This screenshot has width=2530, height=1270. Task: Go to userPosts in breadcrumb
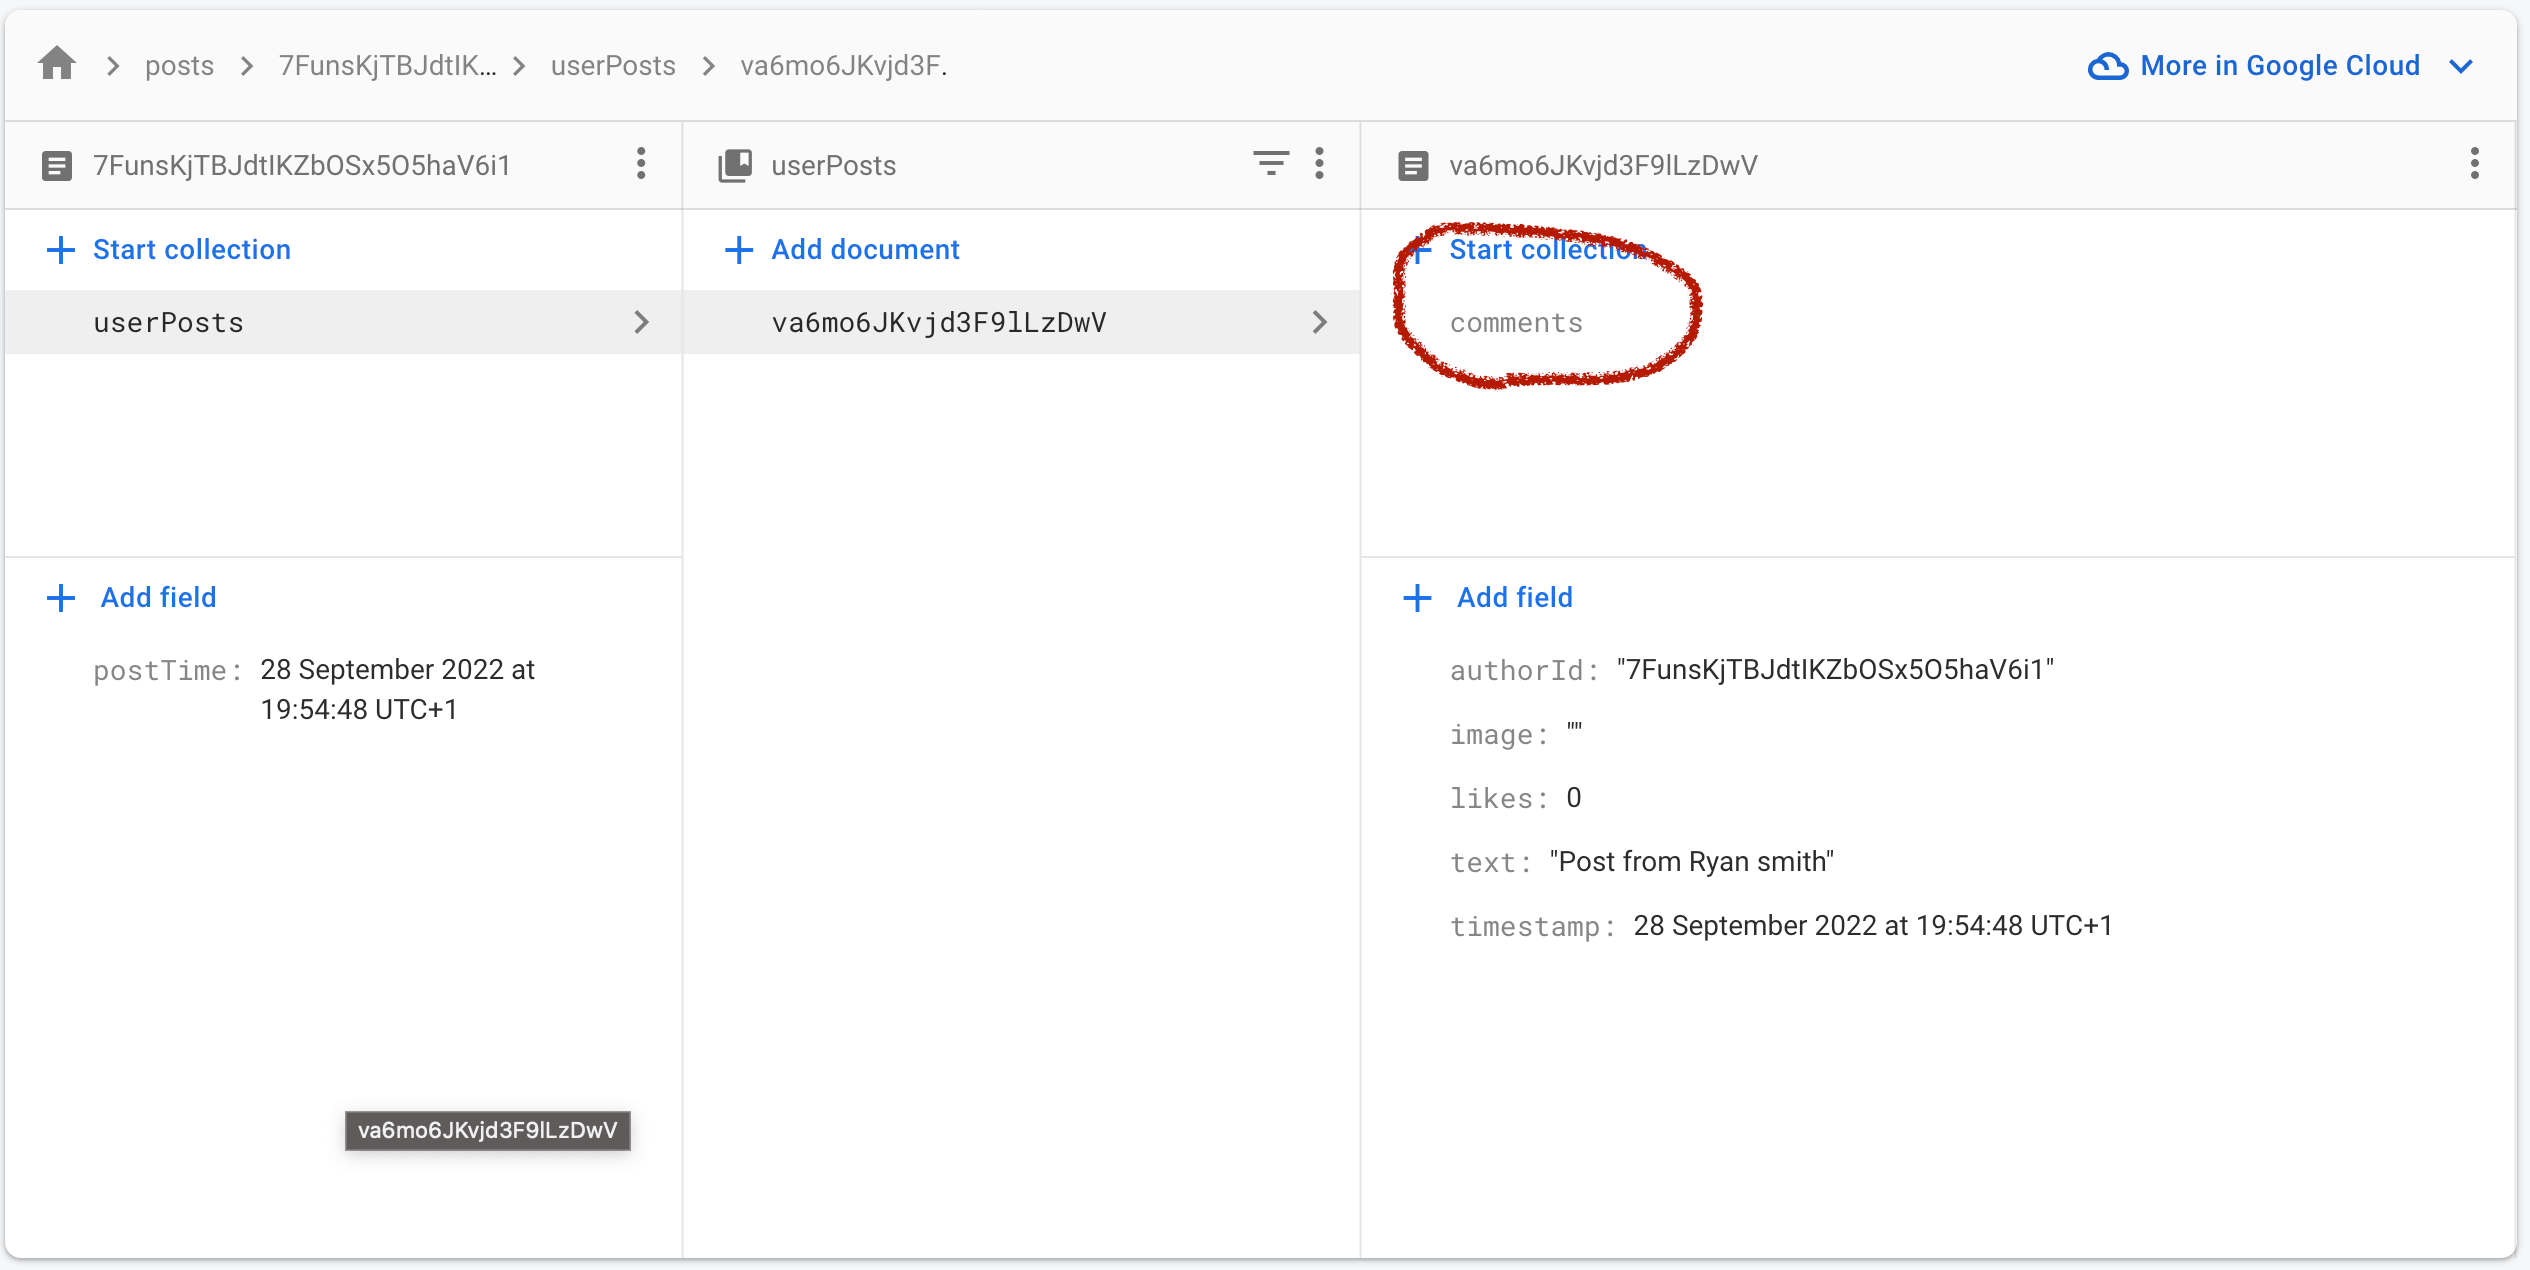tap(613, 66)
